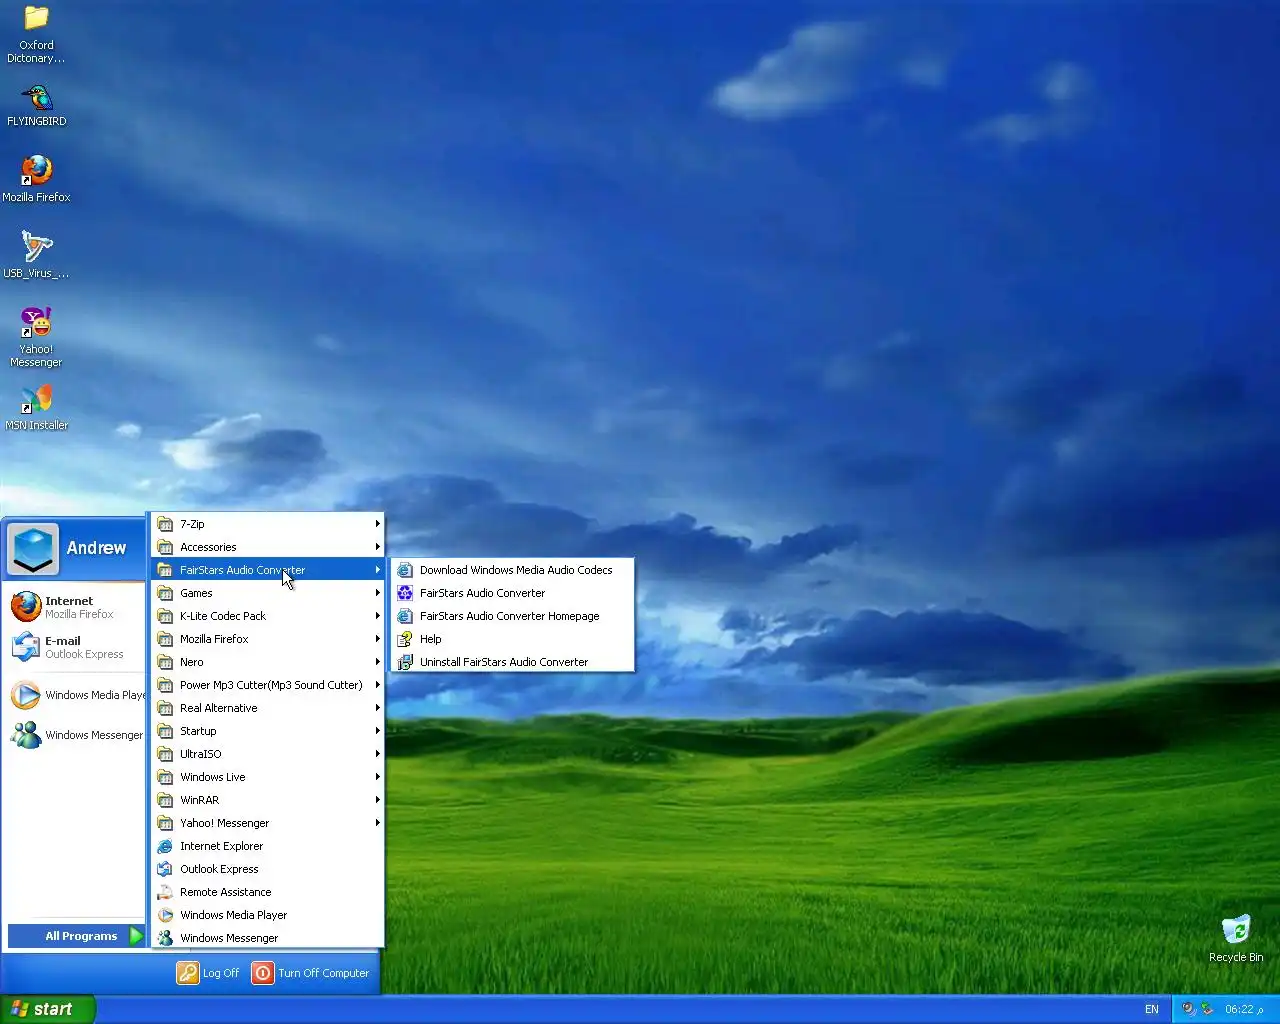The image size is (1280, 1024).
Task: Open Power Mp3 Cutter(Mp3 Sound Cutter) folder
Action: 268,685
